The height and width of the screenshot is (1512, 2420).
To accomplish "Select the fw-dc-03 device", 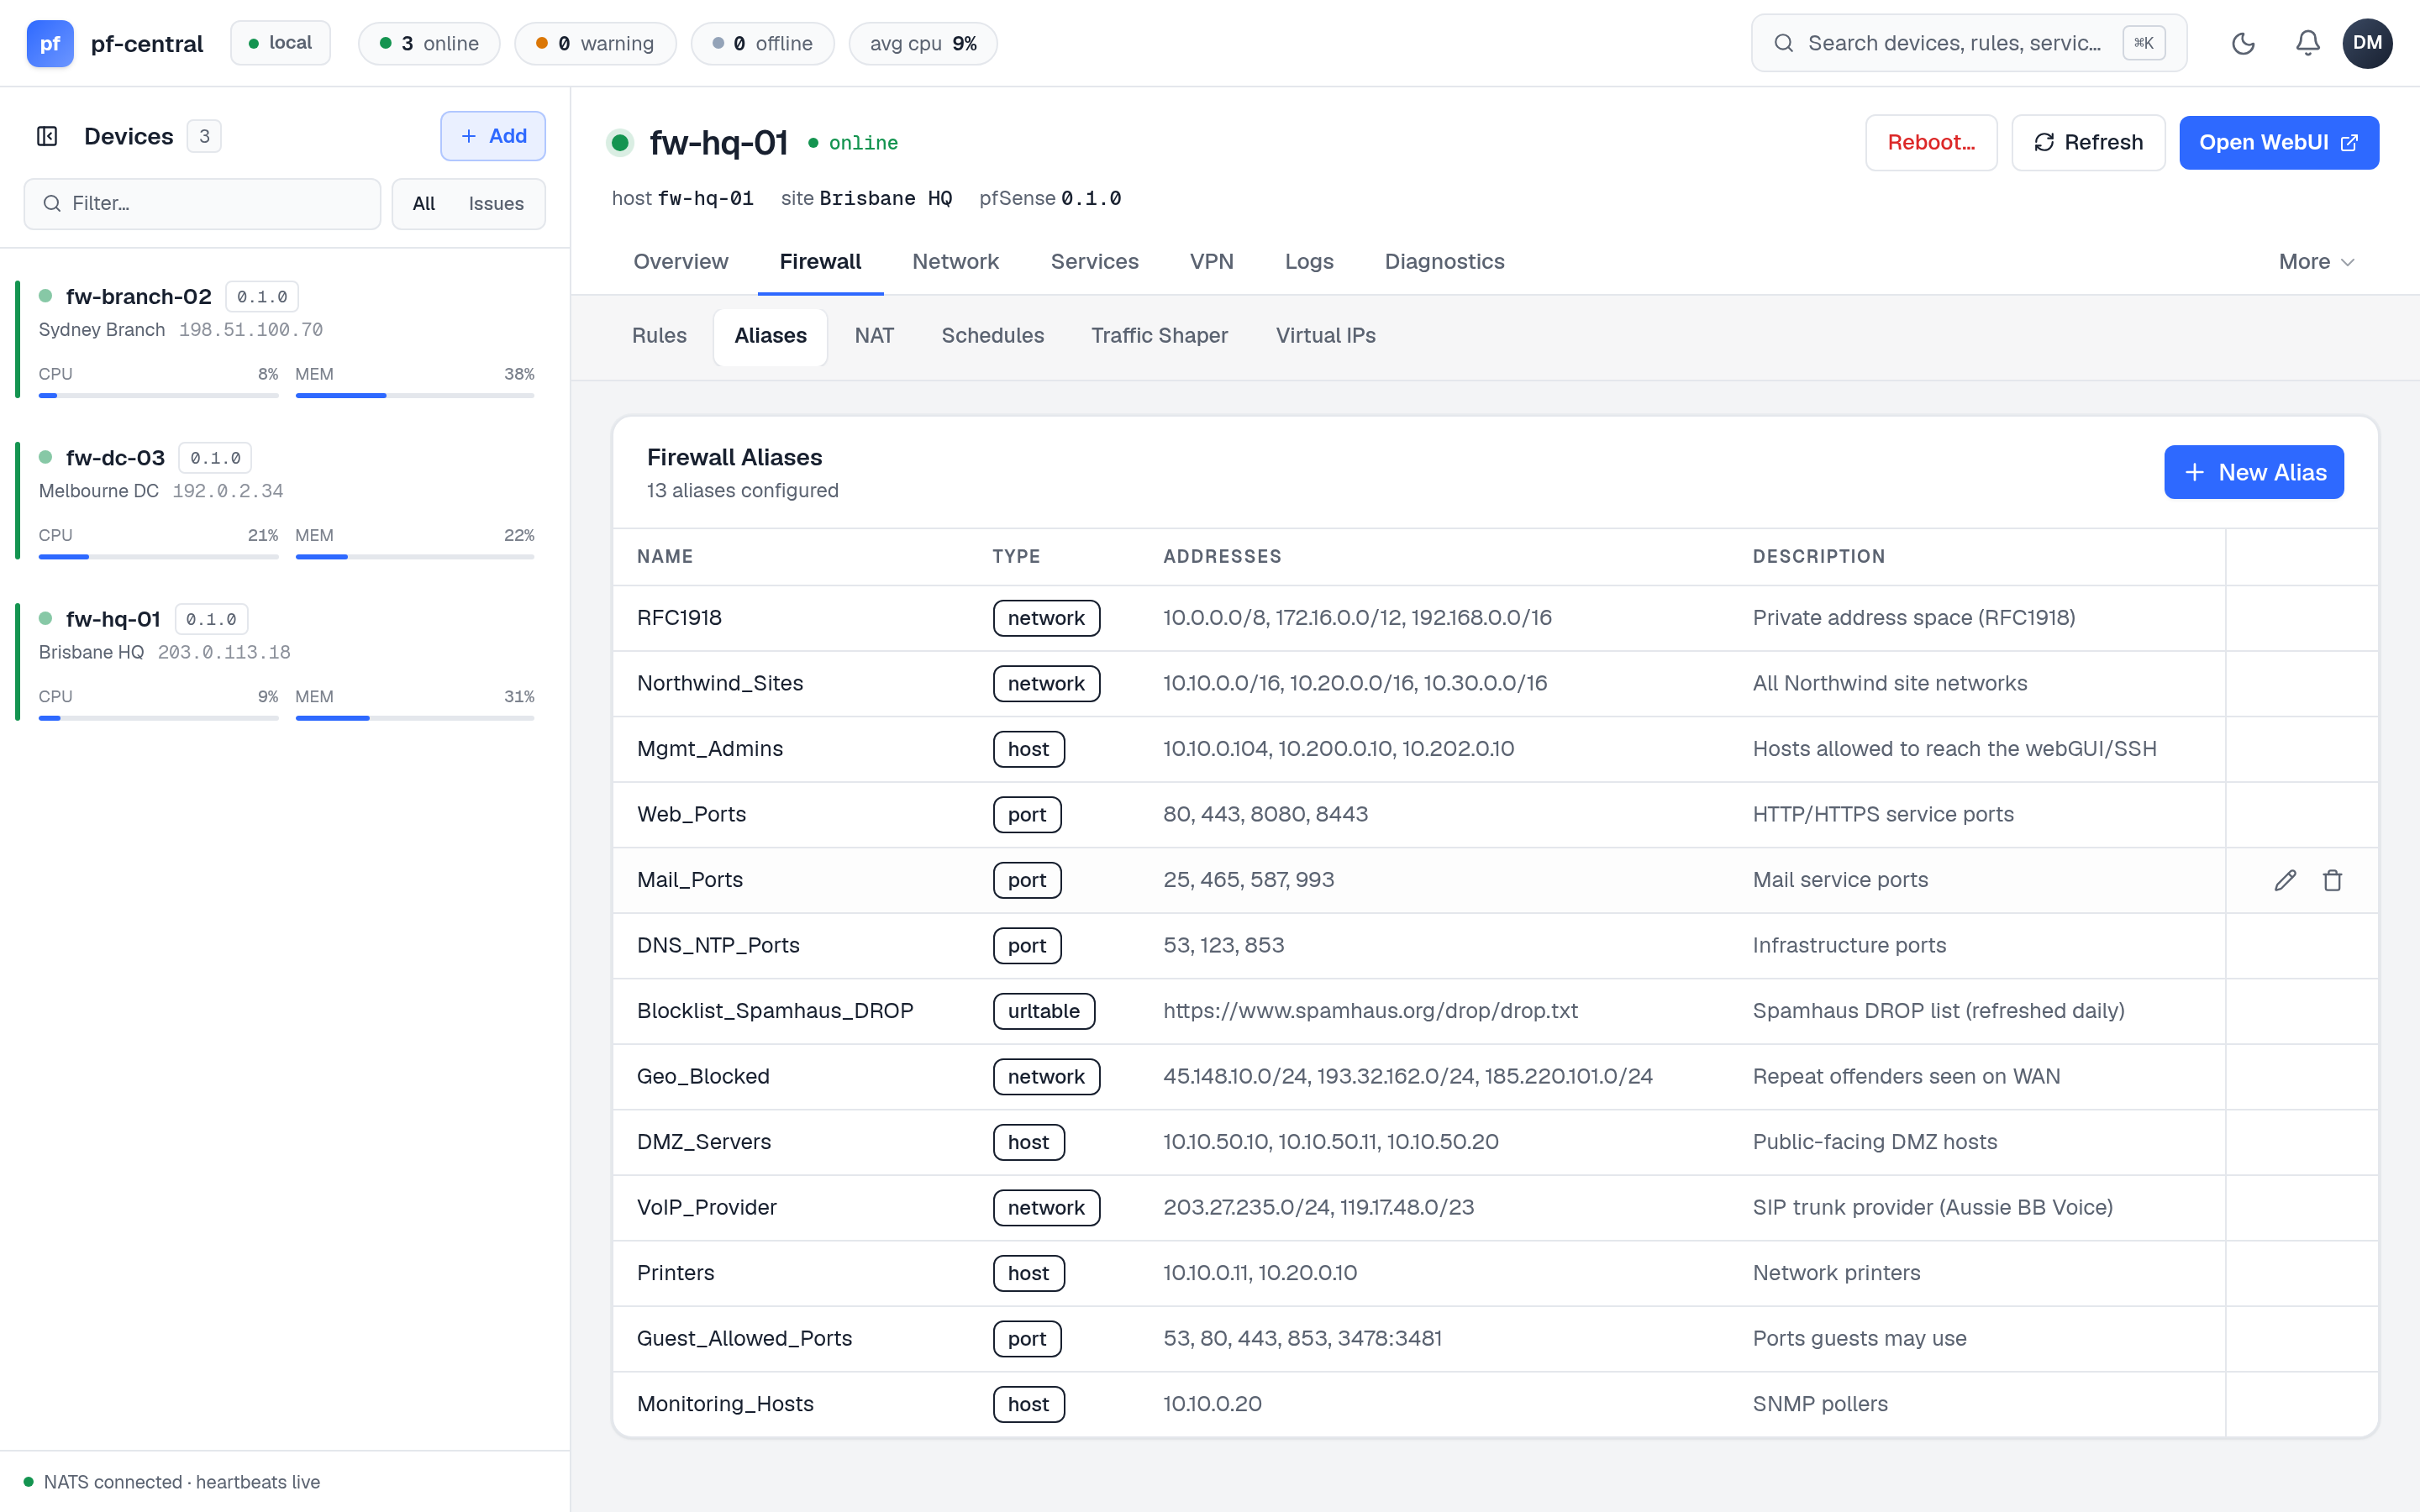I will pos(285,500).
